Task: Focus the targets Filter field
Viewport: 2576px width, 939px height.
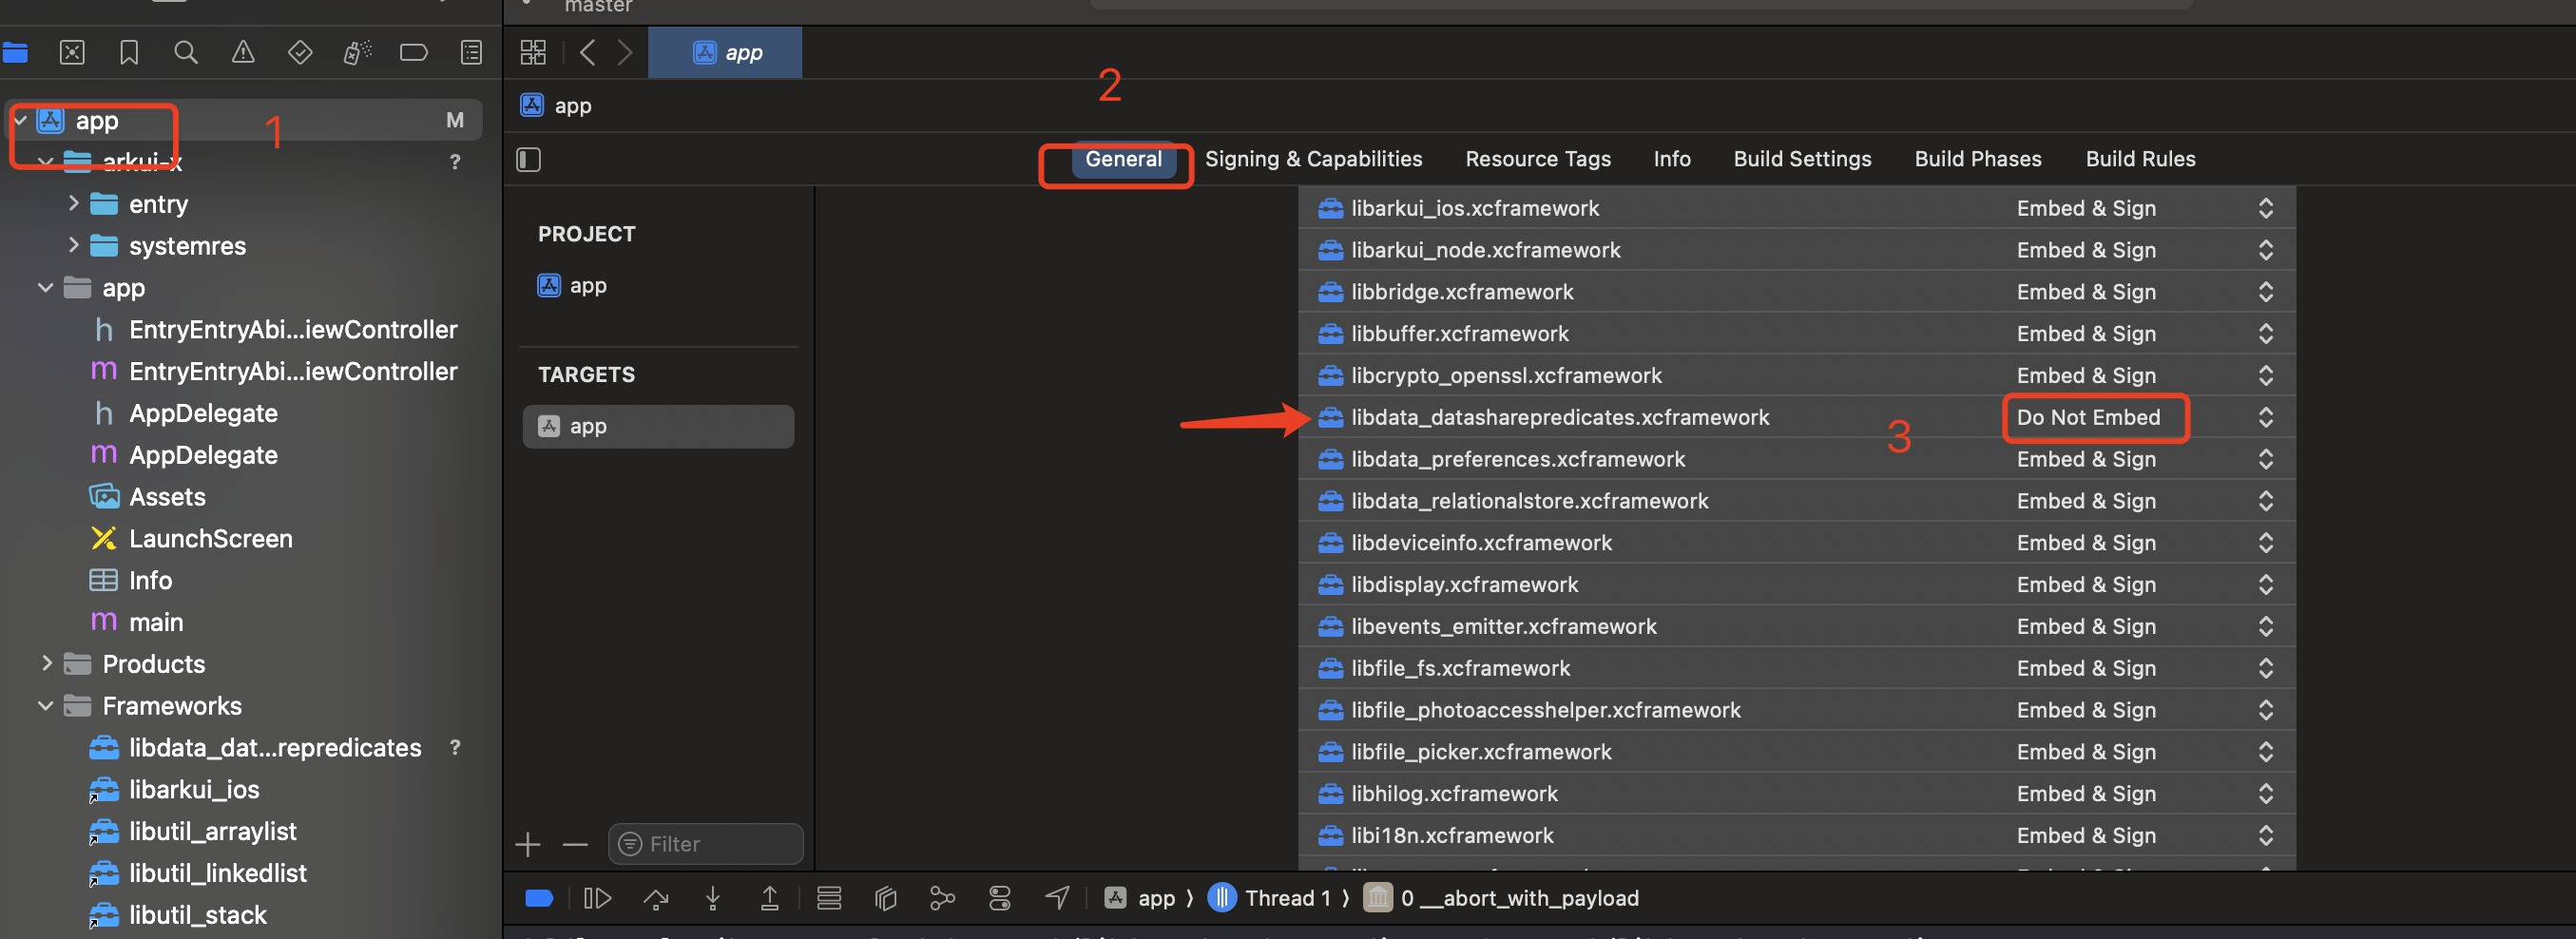Action: point(706,844)
